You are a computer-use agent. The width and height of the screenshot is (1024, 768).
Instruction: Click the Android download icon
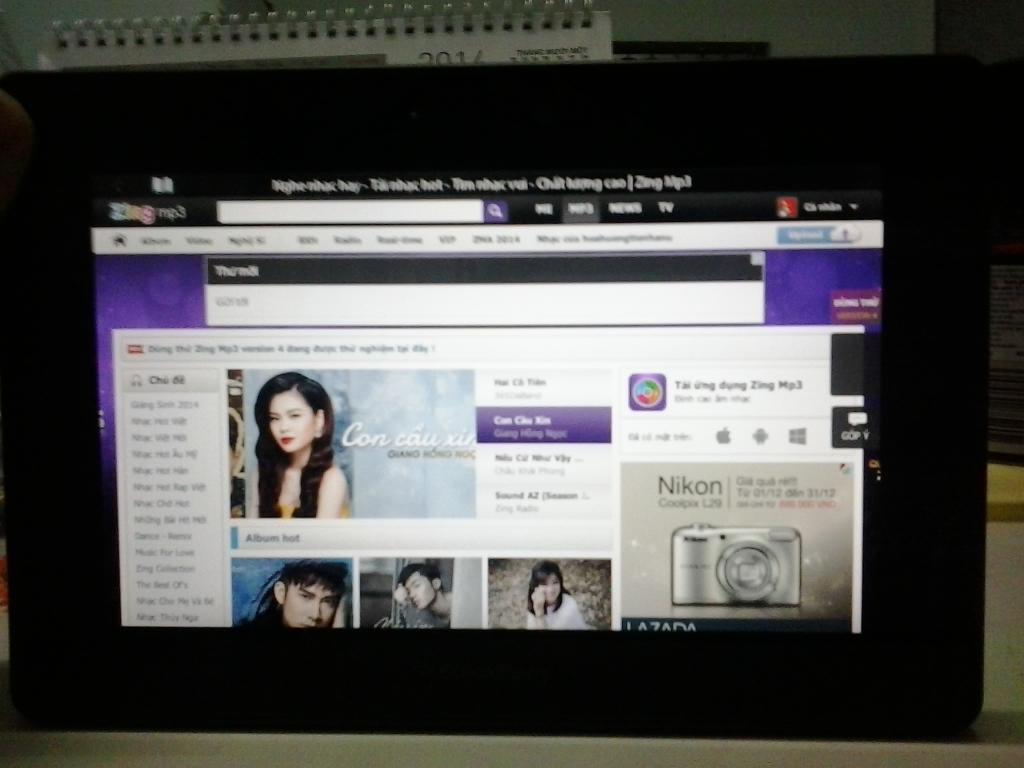tap(760, 436)
